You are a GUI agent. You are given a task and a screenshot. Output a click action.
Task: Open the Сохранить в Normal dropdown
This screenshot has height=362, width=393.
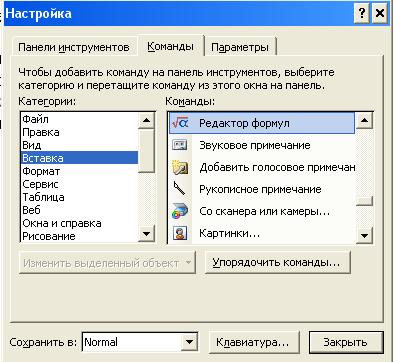point(189,342)
